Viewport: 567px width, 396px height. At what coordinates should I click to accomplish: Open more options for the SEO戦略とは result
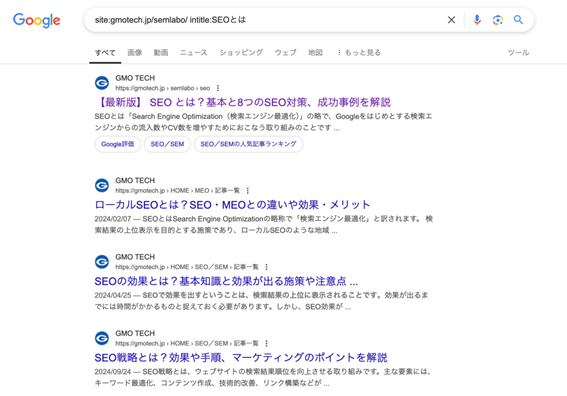click(267, 343)
